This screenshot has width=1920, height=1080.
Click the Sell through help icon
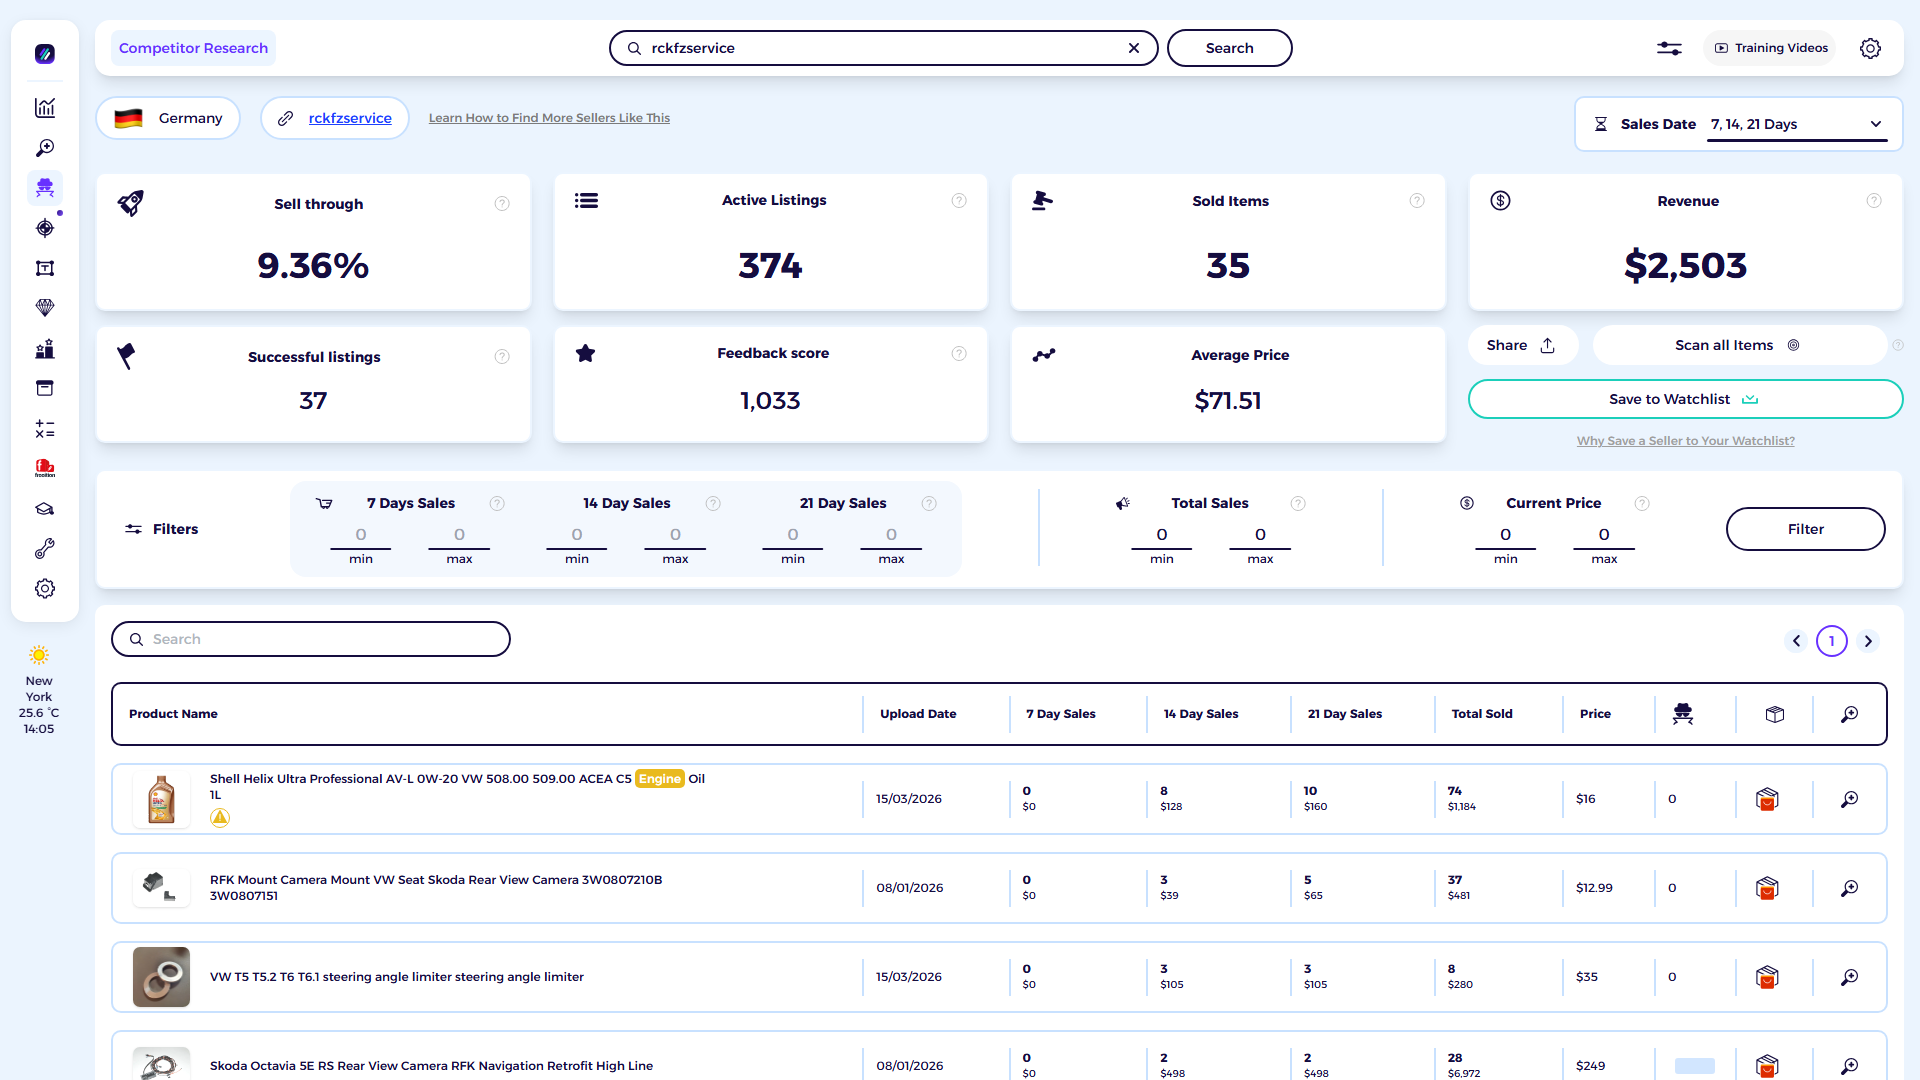(502, 204)
